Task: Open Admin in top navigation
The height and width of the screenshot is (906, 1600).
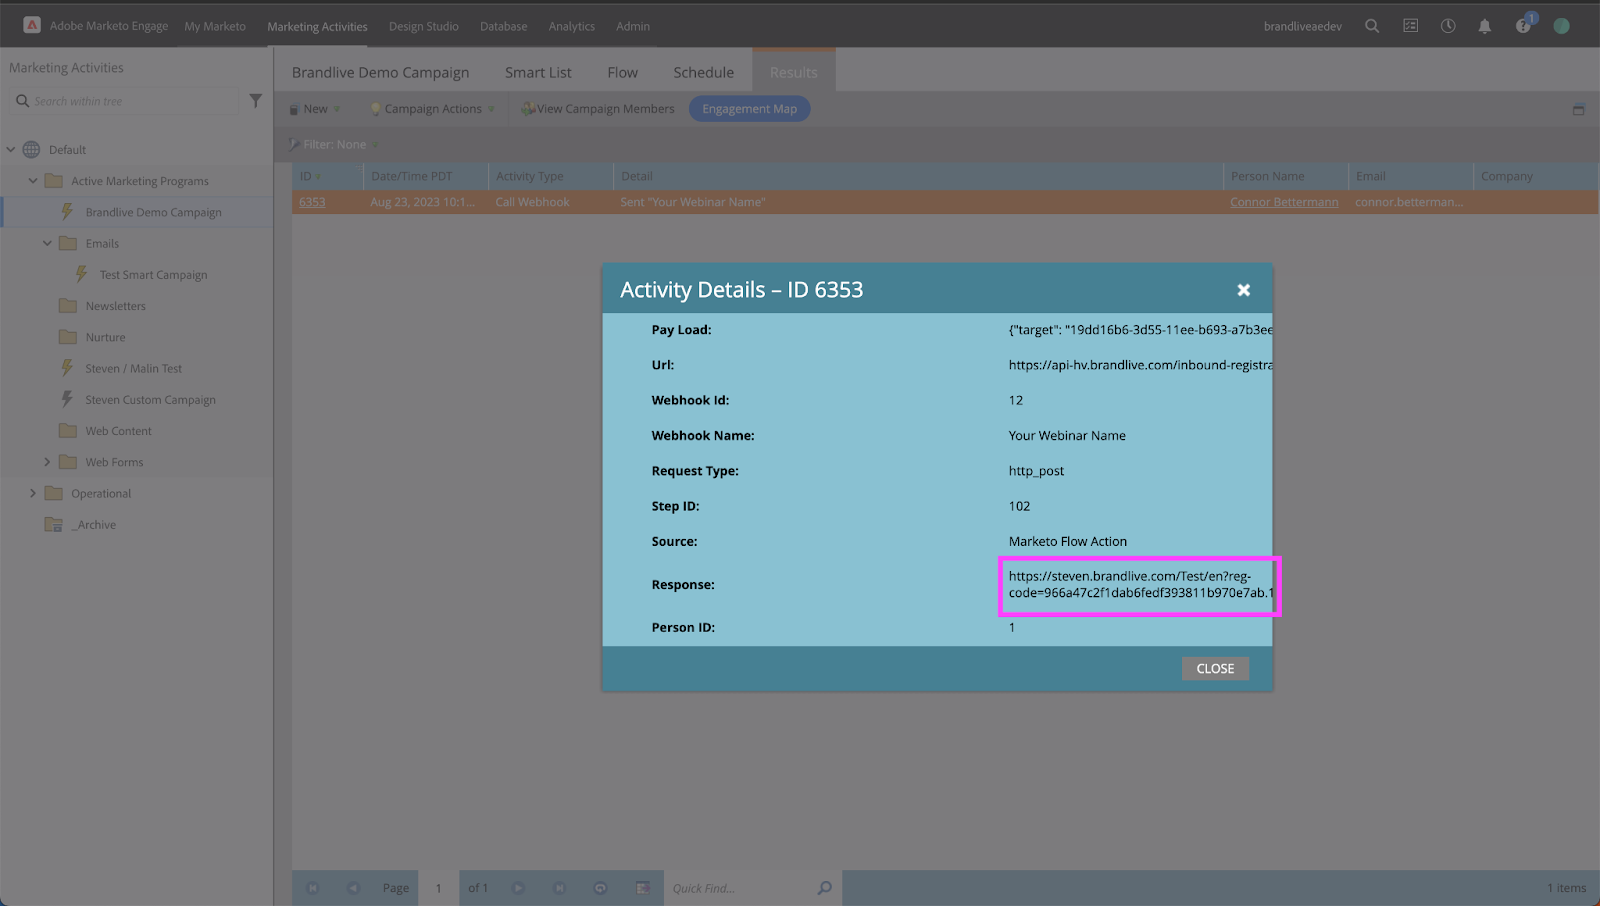Action: click(x=633, y=27)
